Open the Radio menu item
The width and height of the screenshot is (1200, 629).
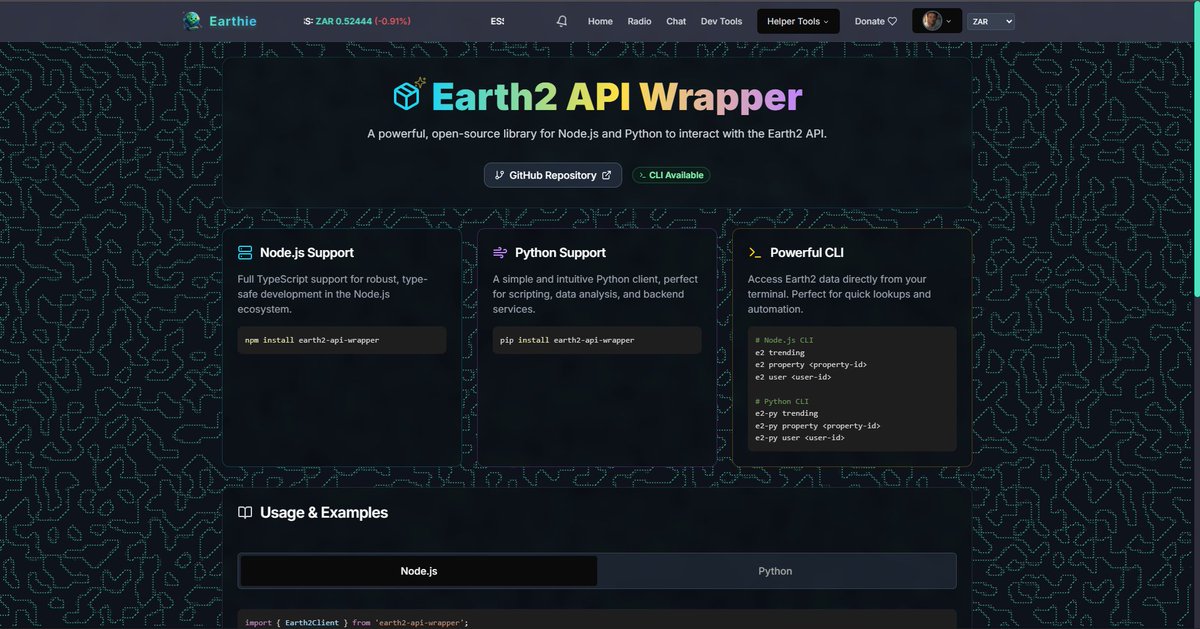click(639, 21)
